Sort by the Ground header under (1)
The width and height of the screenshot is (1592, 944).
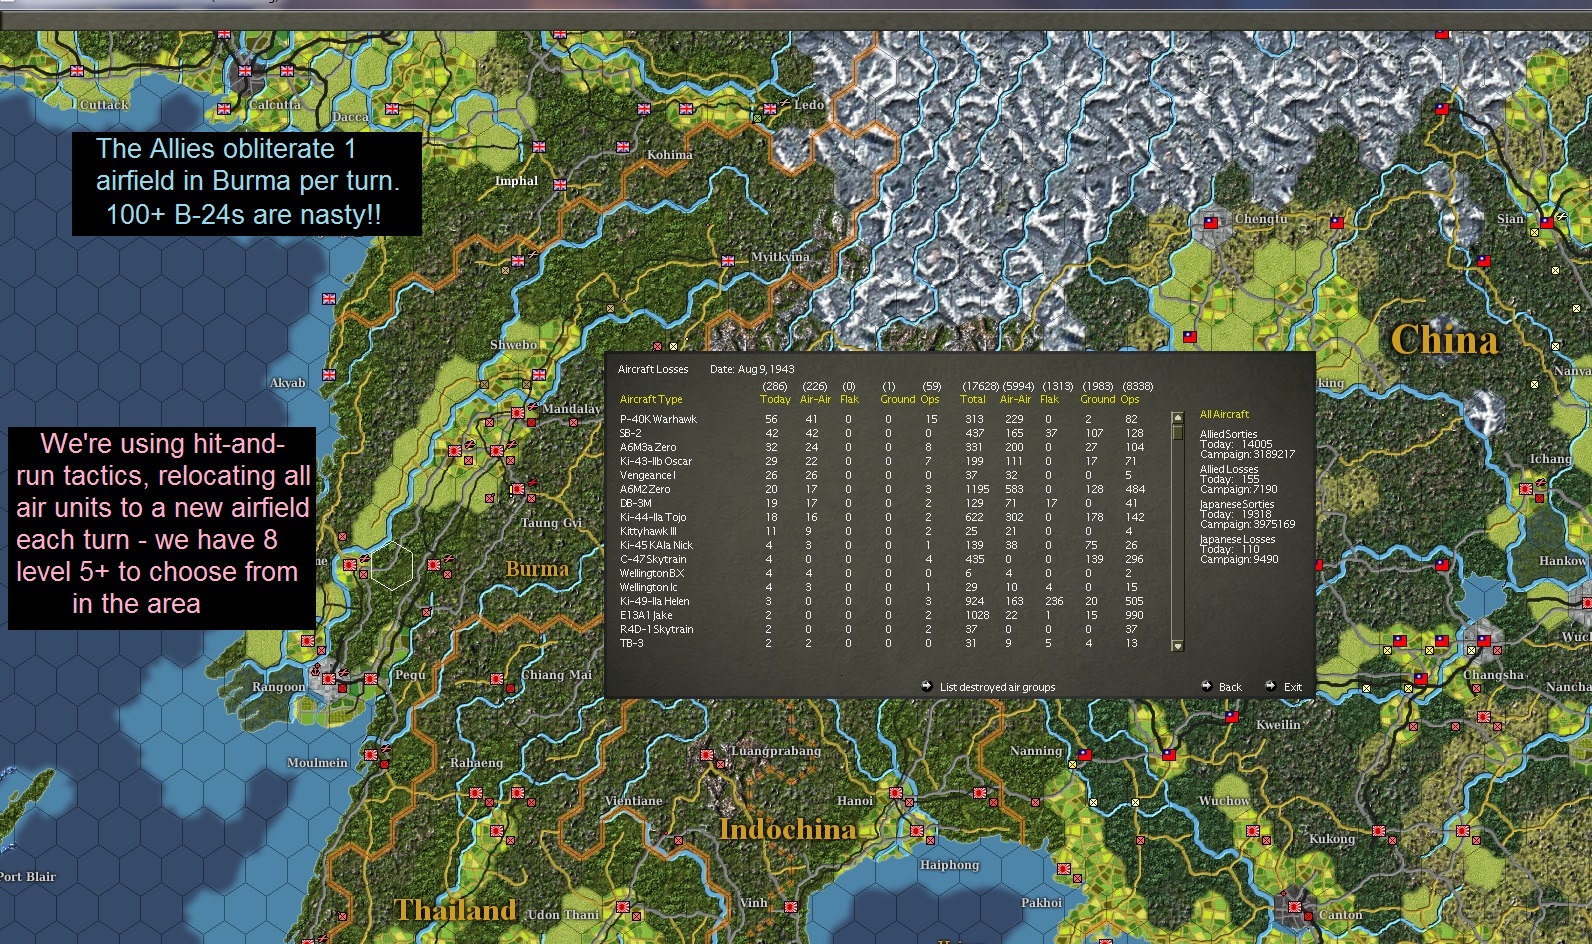point(897,399)
